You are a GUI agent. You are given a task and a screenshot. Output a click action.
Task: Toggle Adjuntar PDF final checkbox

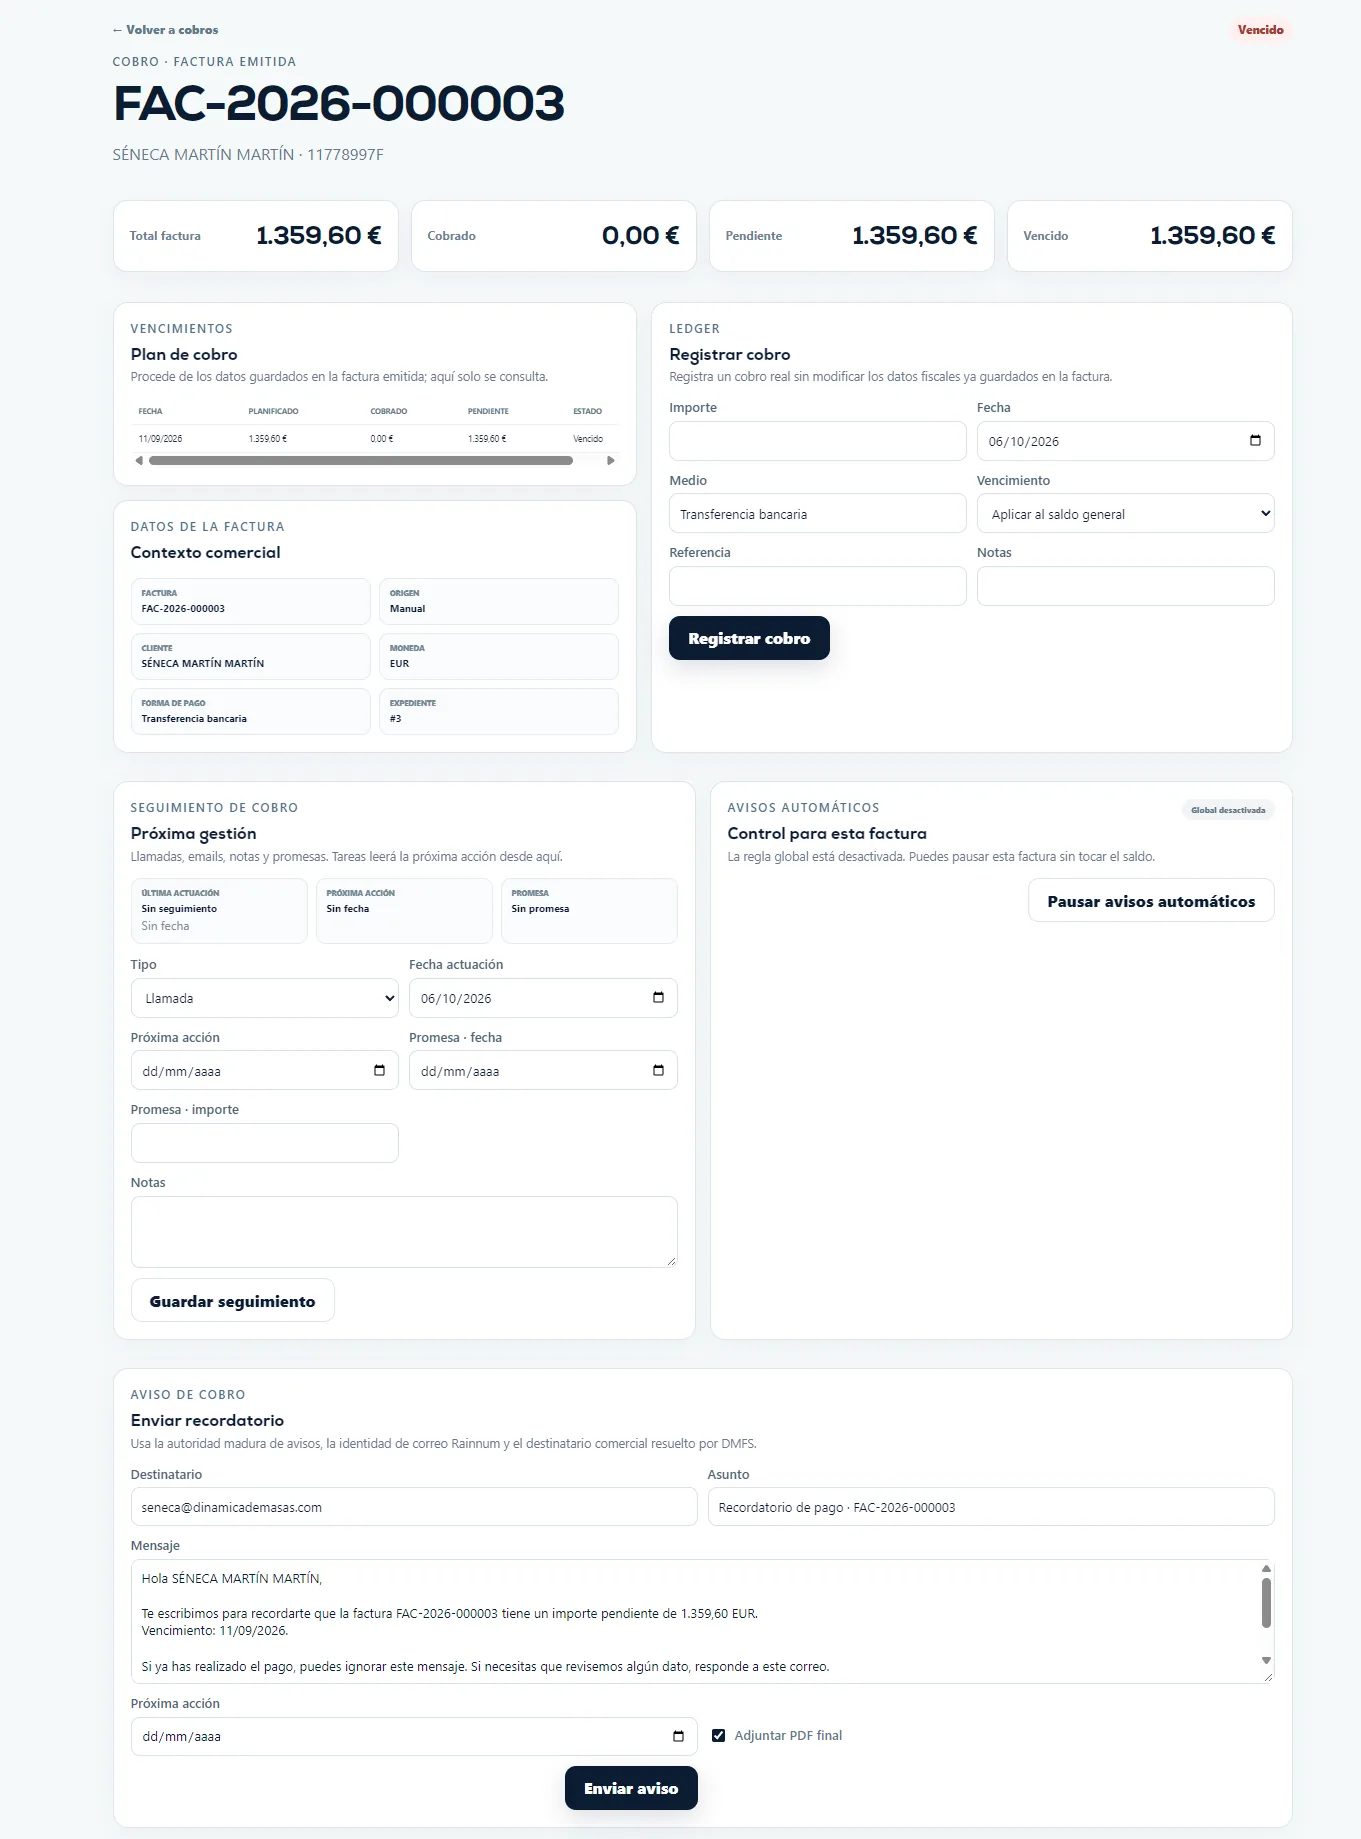pos(718,1736)
